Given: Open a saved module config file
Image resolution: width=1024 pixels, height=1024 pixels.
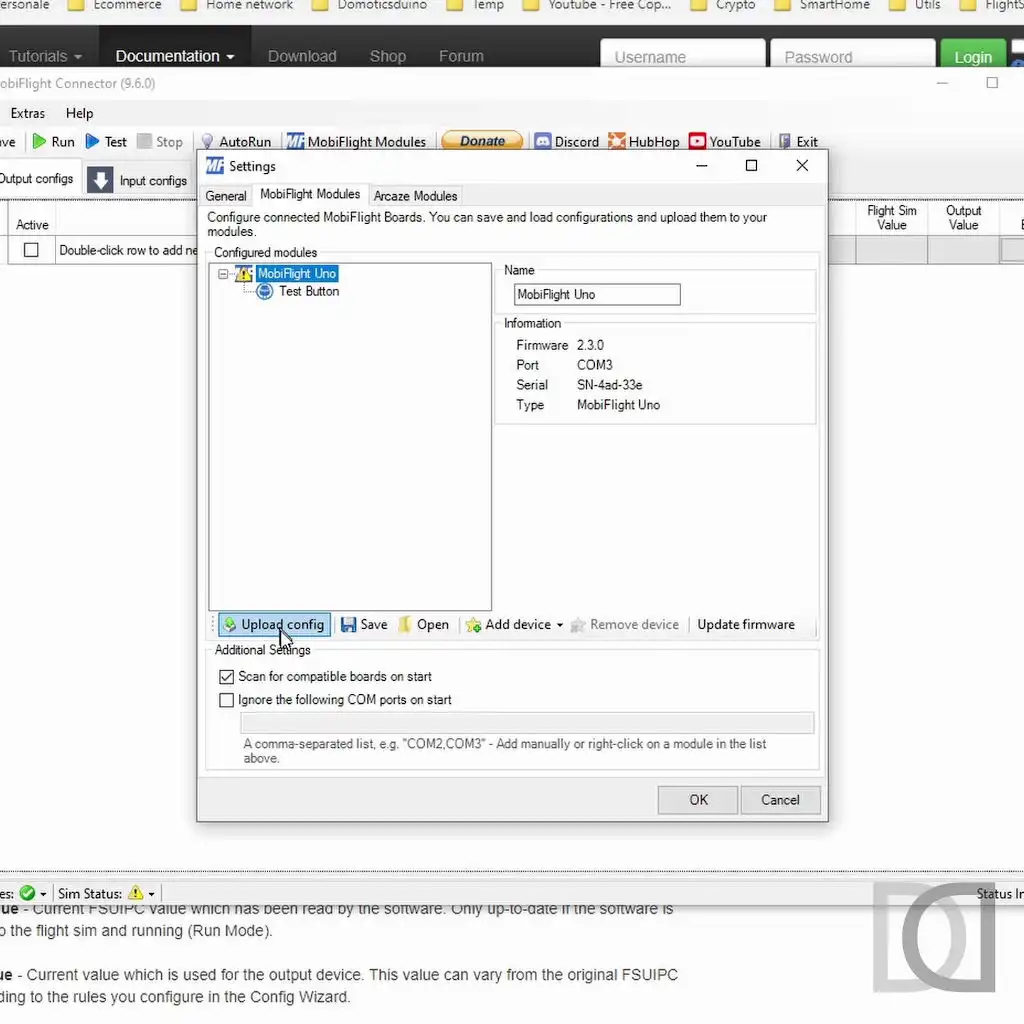Looking at the screenshot, I should tap(424, 624).
